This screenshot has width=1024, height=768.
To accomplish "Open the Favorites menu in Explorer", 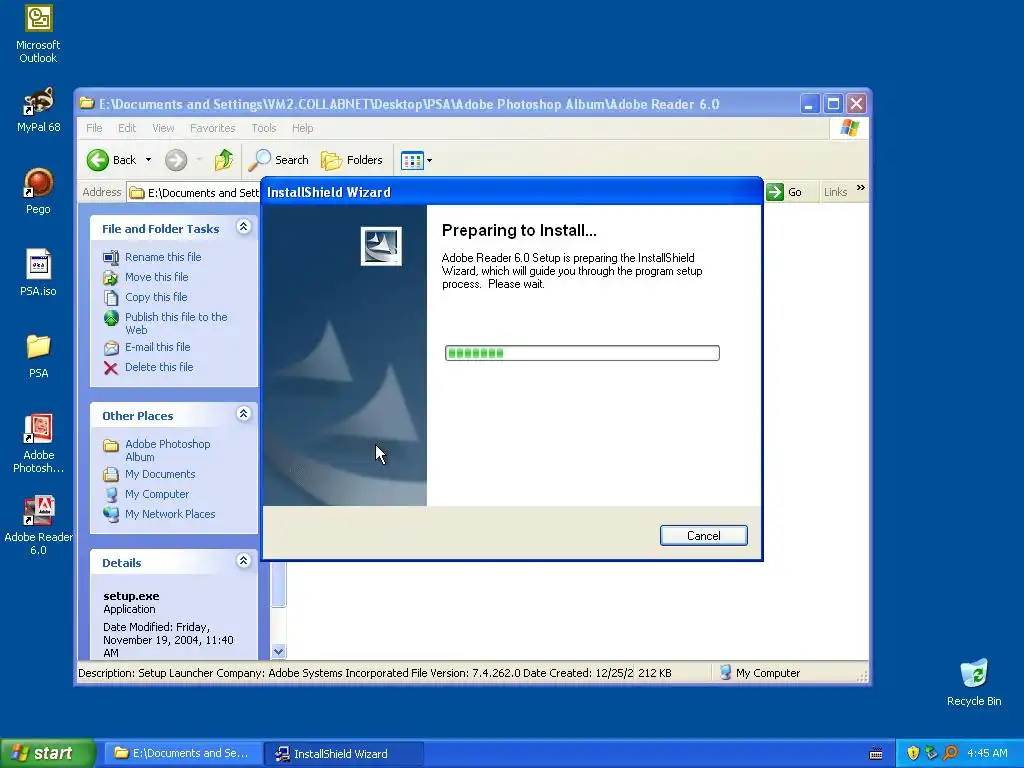I will click(x=212, y=128).
